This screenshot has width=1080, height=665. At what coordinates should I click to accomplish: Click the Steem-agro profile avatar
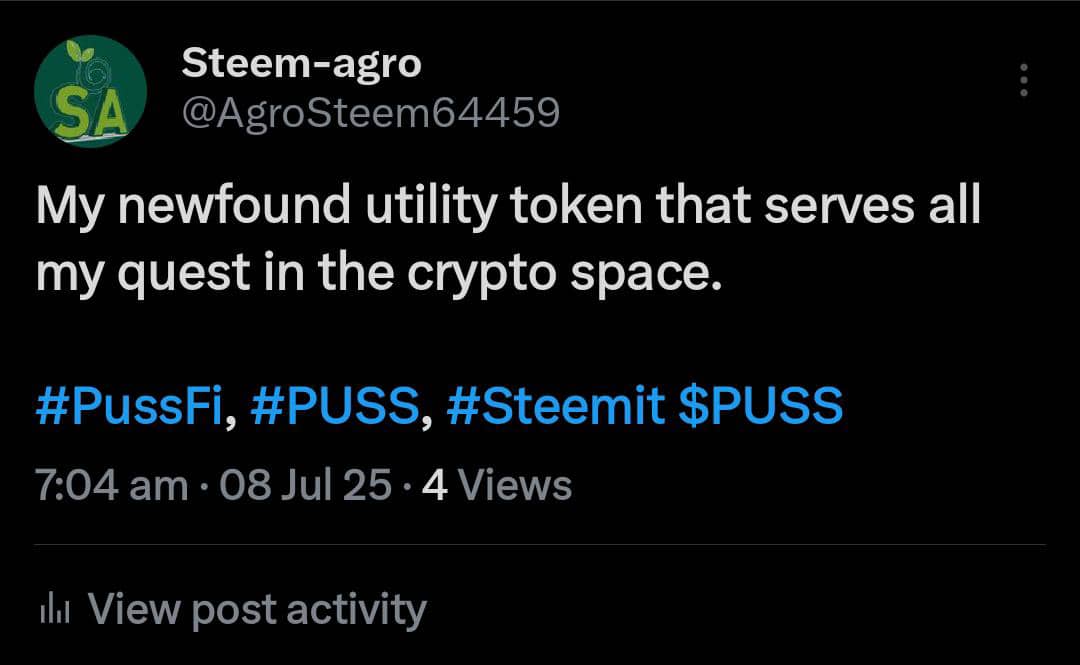click(x=90, y=91)
